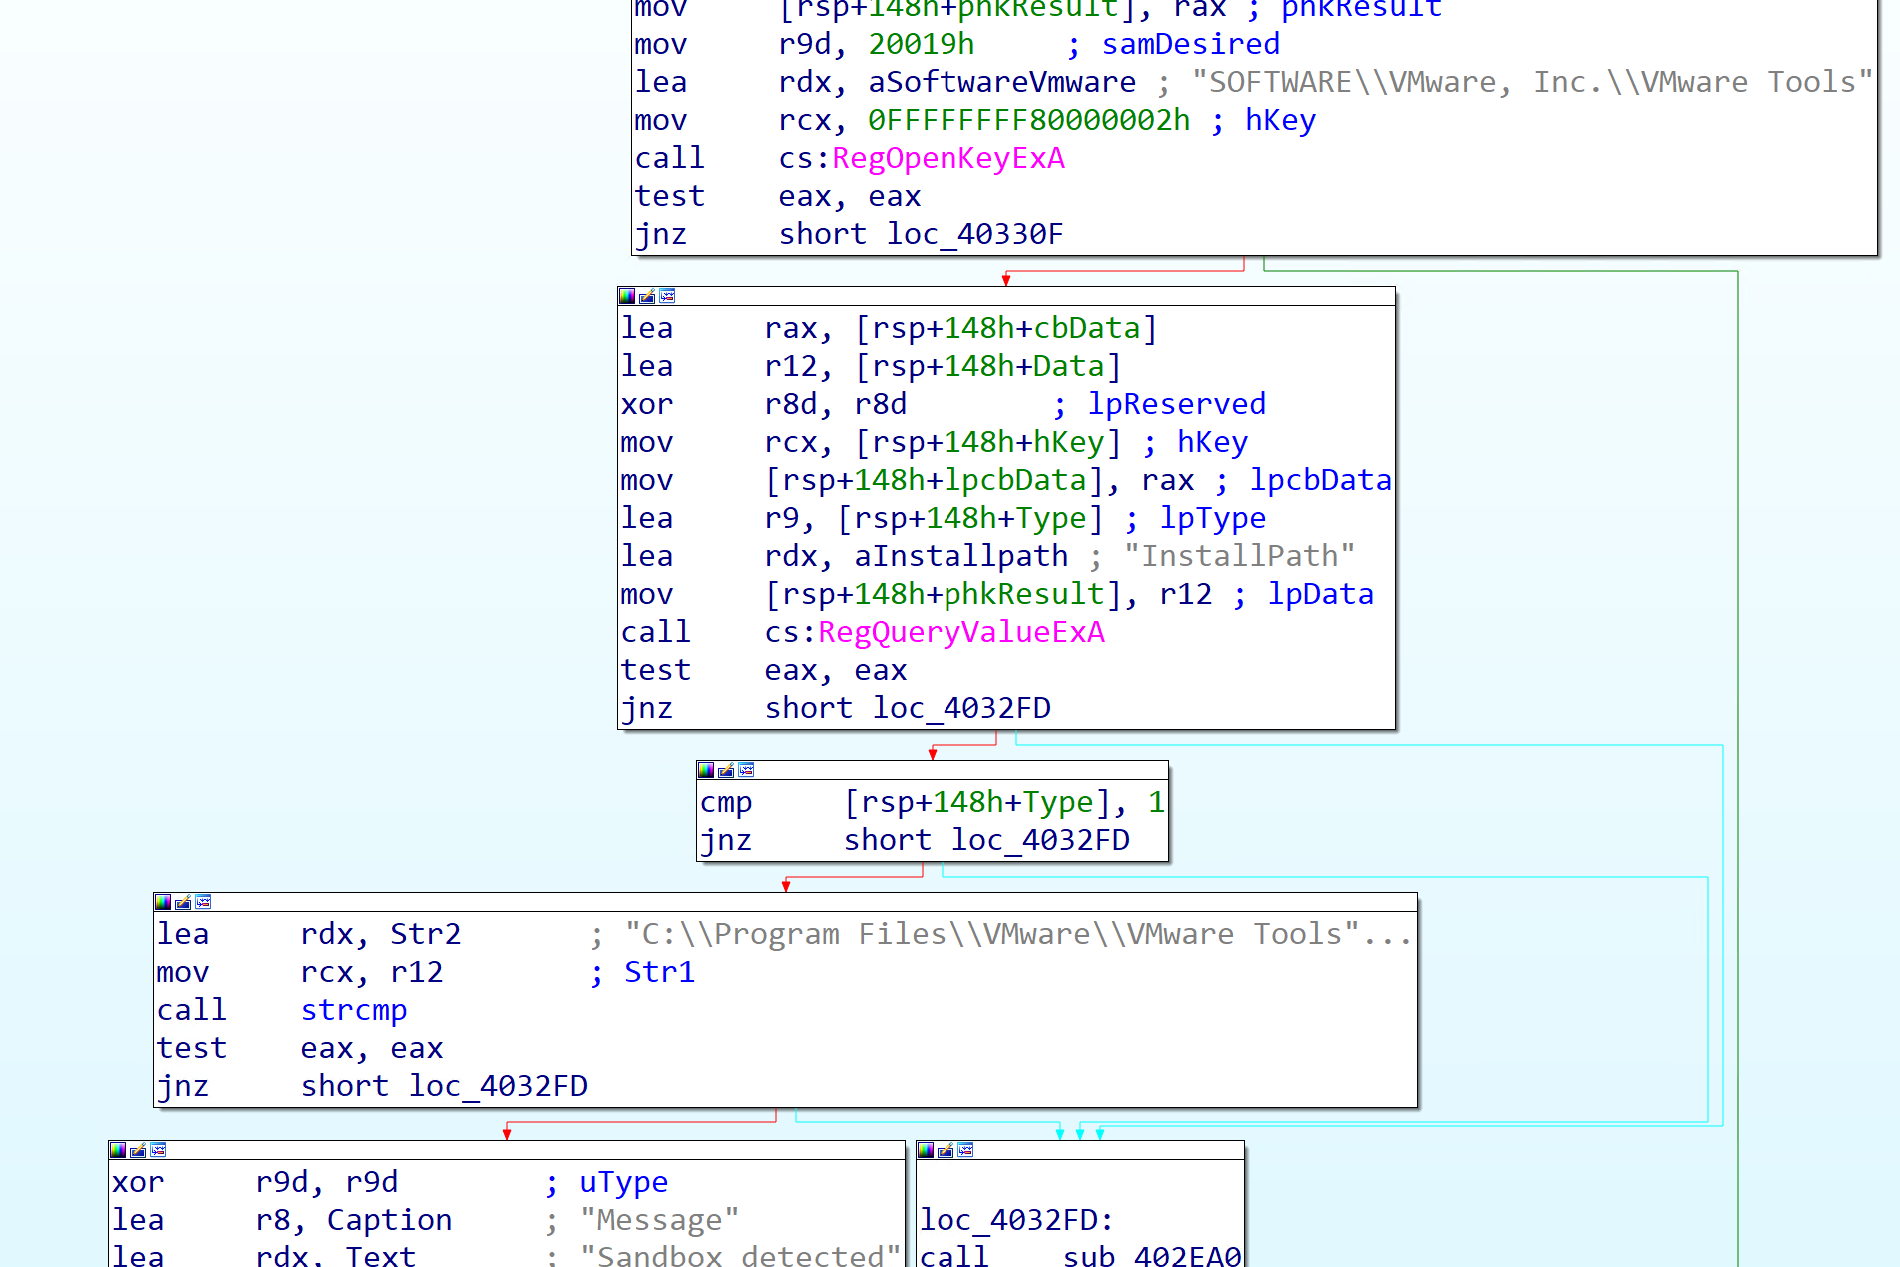Click group-nodes icon on cmp Type node
The height and width of the screenshot is (1267, 1900).
click(x=746, y=770)
